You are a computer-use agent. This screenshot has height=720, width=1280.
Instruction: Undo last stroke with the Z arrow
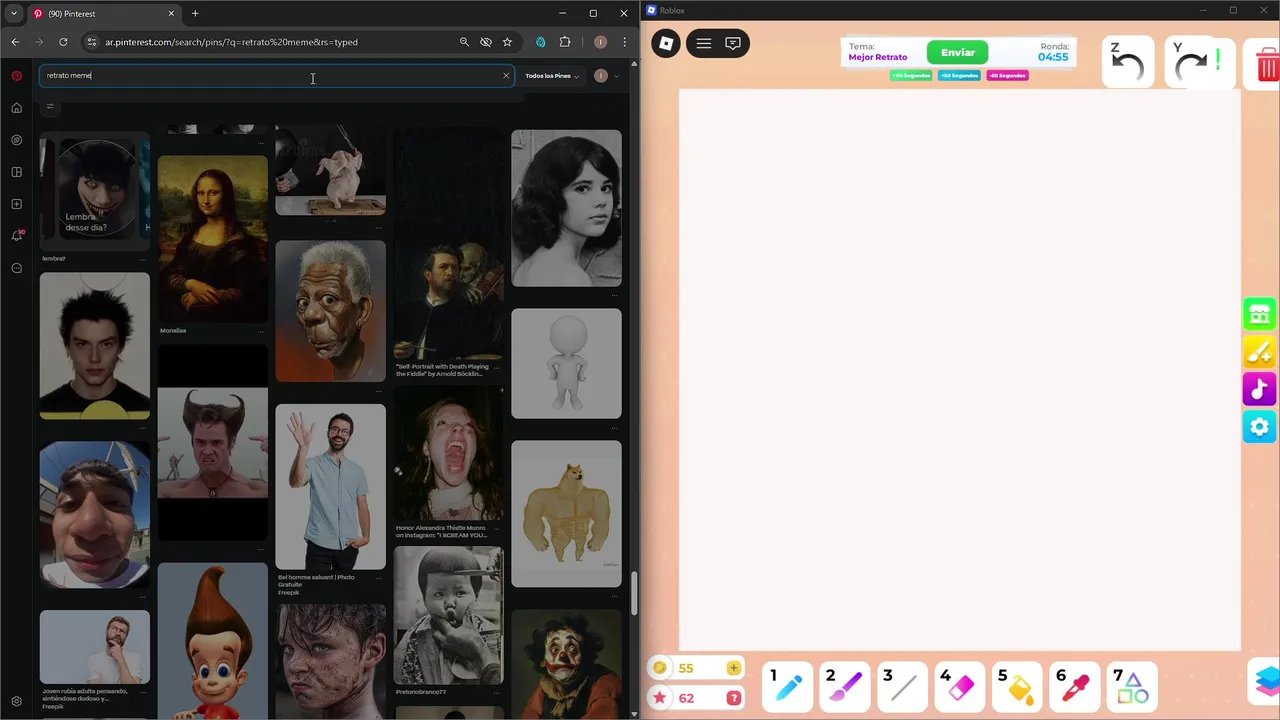tap(1128, 62)
